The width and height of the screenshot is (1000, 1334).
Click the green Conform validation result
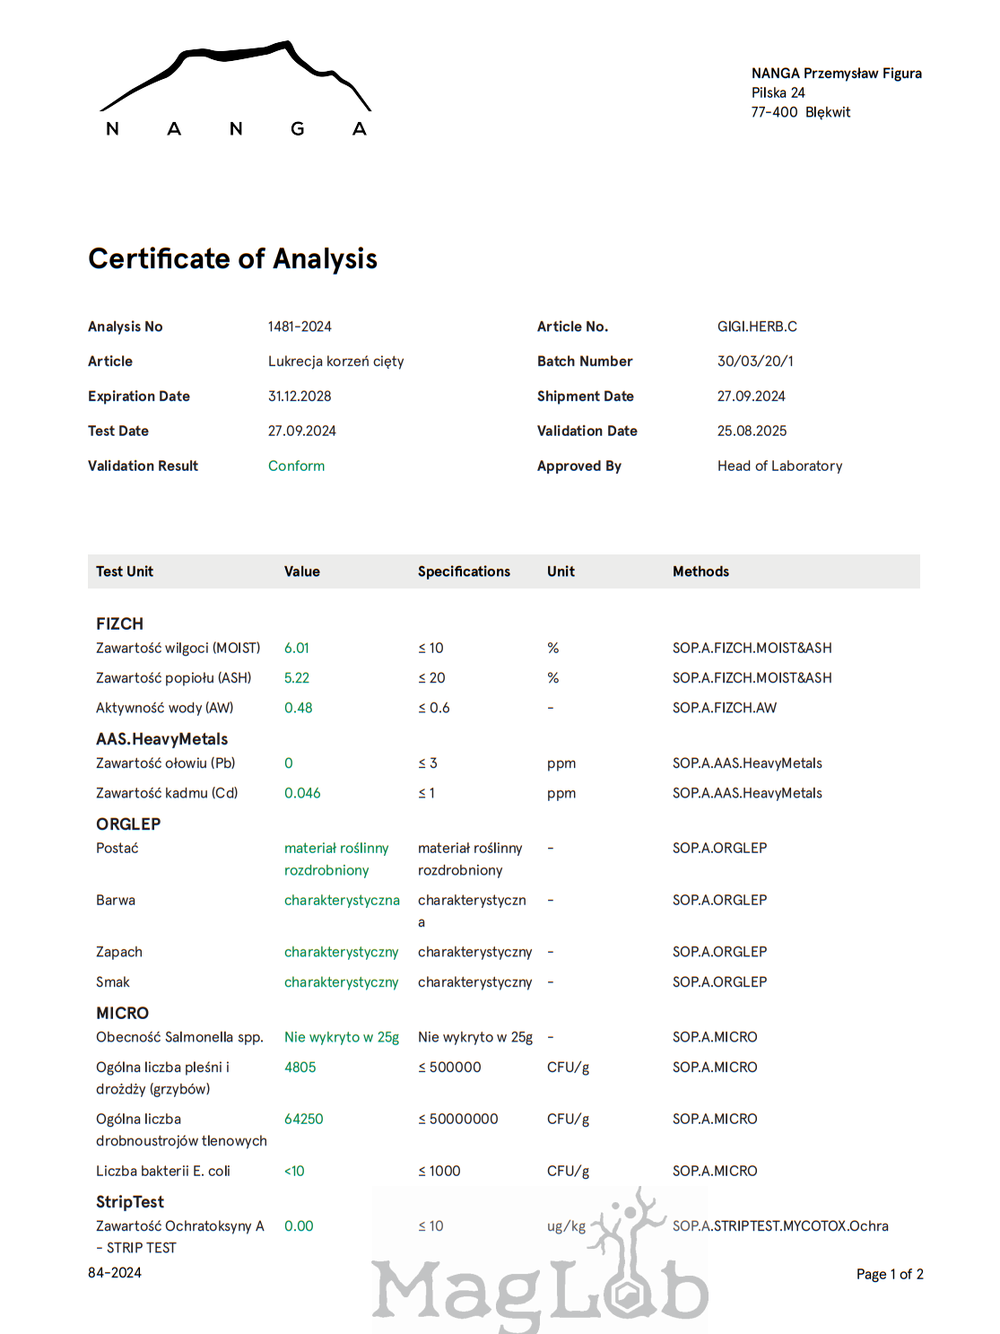296,466
